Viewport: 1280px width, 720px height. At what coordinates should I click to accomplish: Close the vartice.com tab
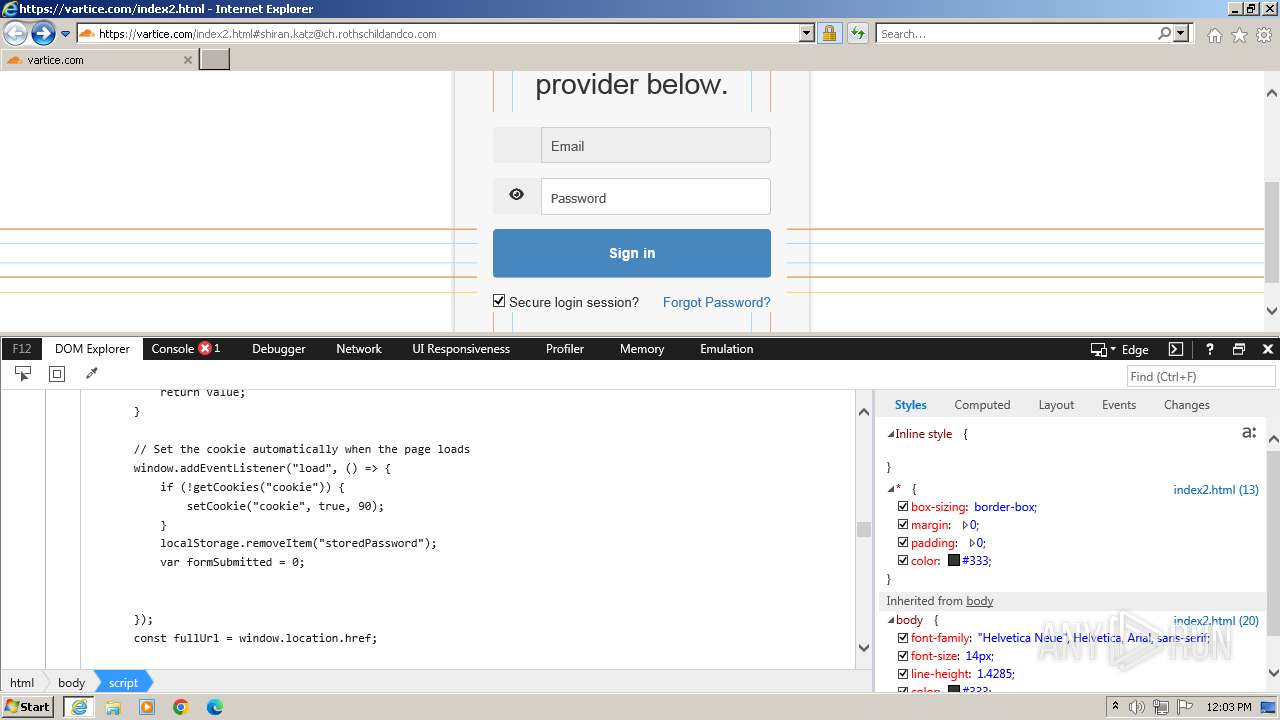coord(187,60)
